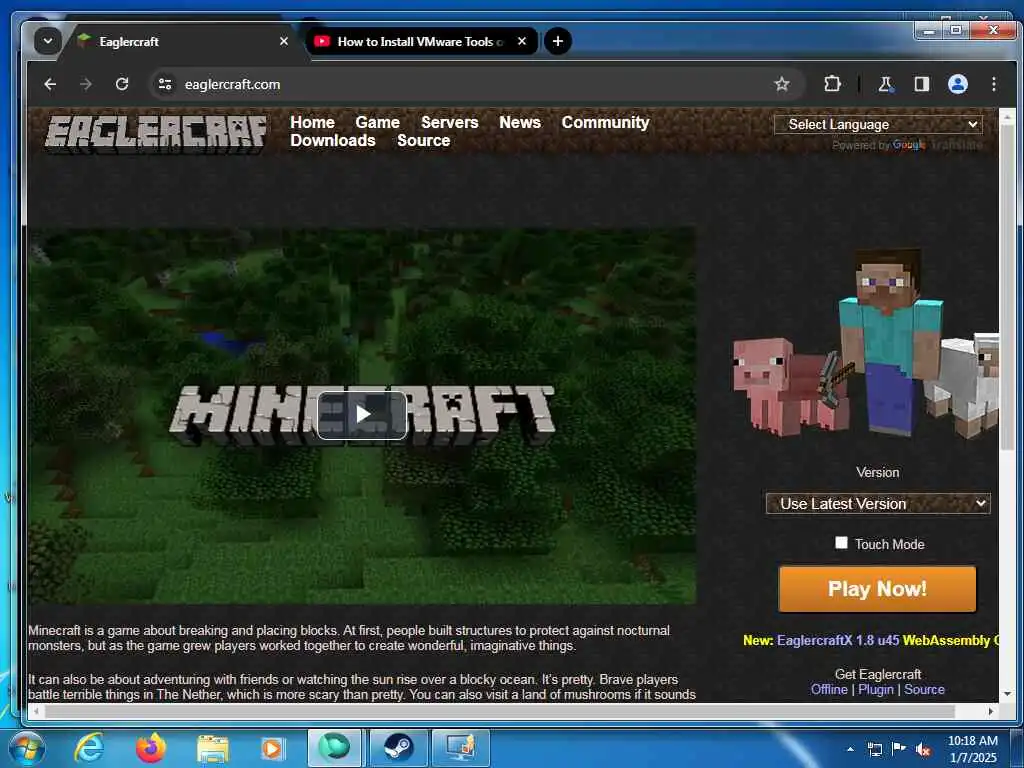Play the Minecraft trailer video
1024x768 pixels.
pyautogui.click(x=362, y=414)
